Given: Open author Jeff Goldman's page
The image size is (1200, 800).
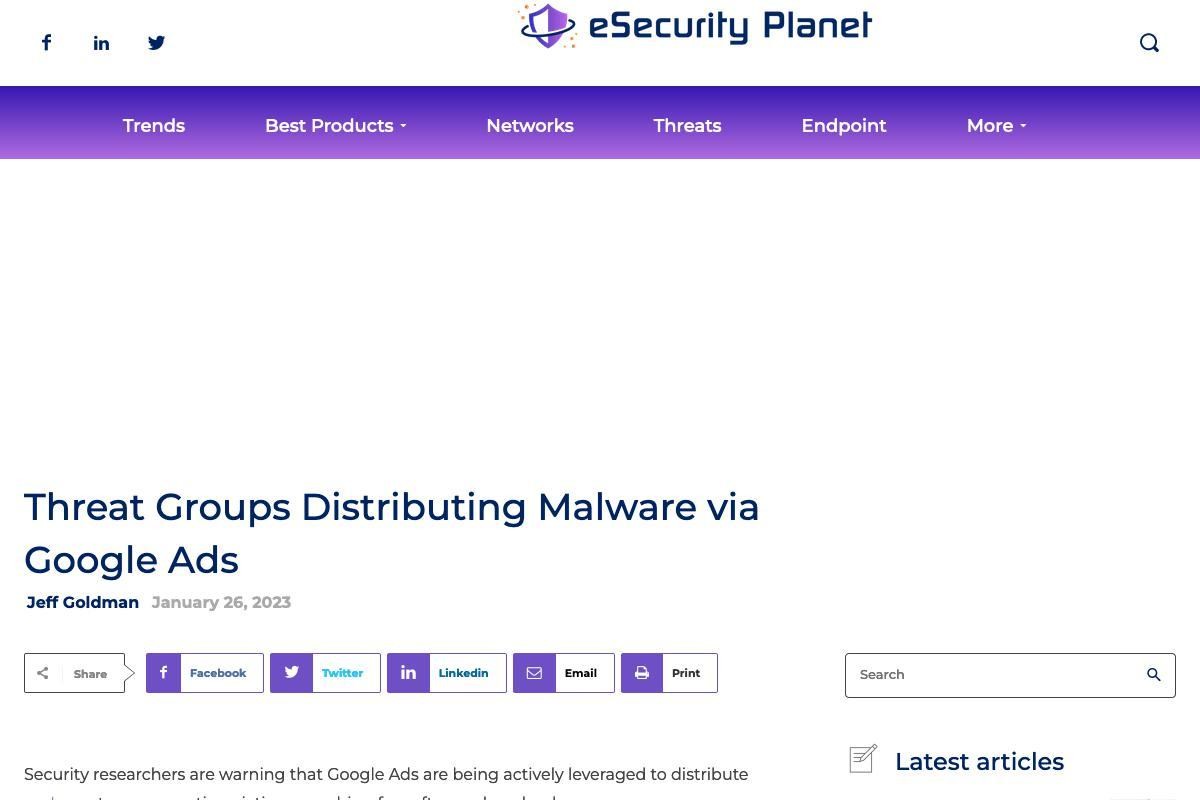Looking at the screenshot, I should pyautogui.click(x=83, y=602).
